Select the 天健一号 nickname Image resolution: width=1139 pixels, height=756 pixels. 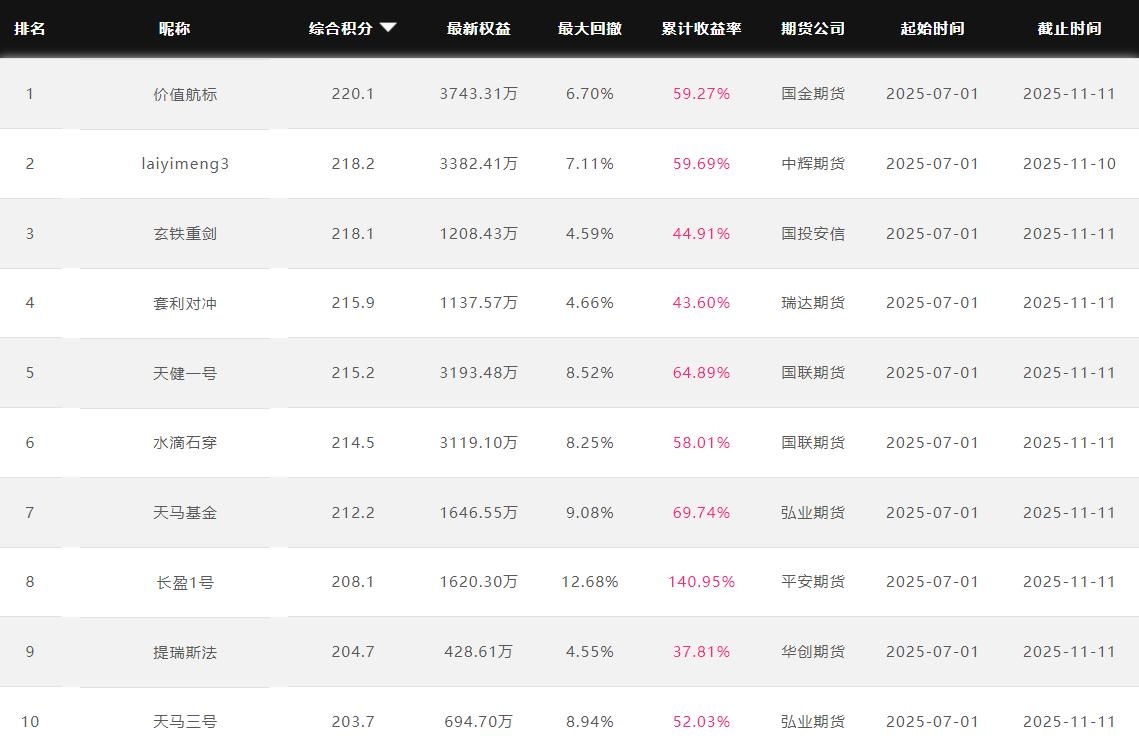click(185, 373)
